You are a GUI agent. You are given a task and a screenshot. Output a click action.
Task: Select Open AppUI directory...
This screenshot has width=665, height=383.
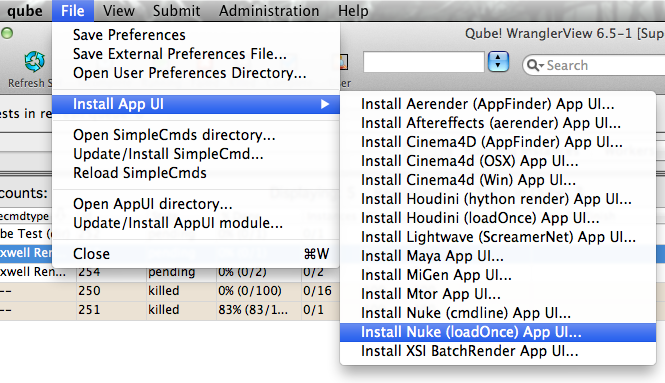[196, 204]
